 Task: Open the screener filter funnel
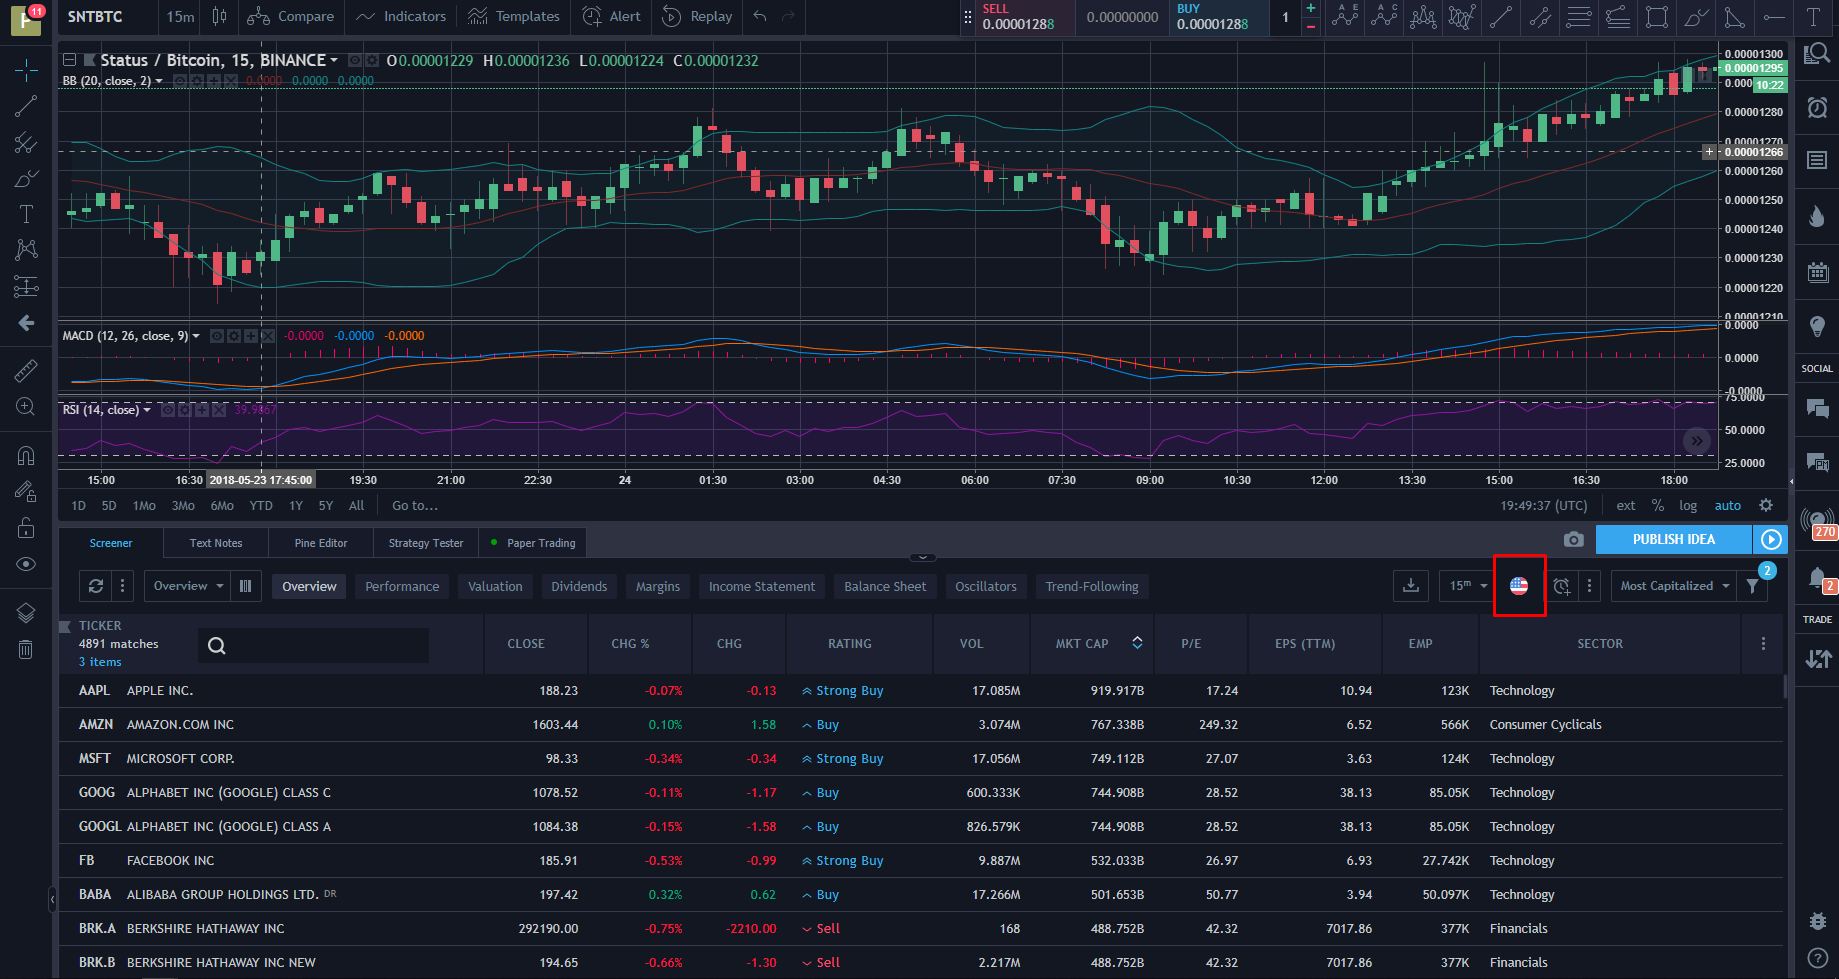click(1753, 586)
